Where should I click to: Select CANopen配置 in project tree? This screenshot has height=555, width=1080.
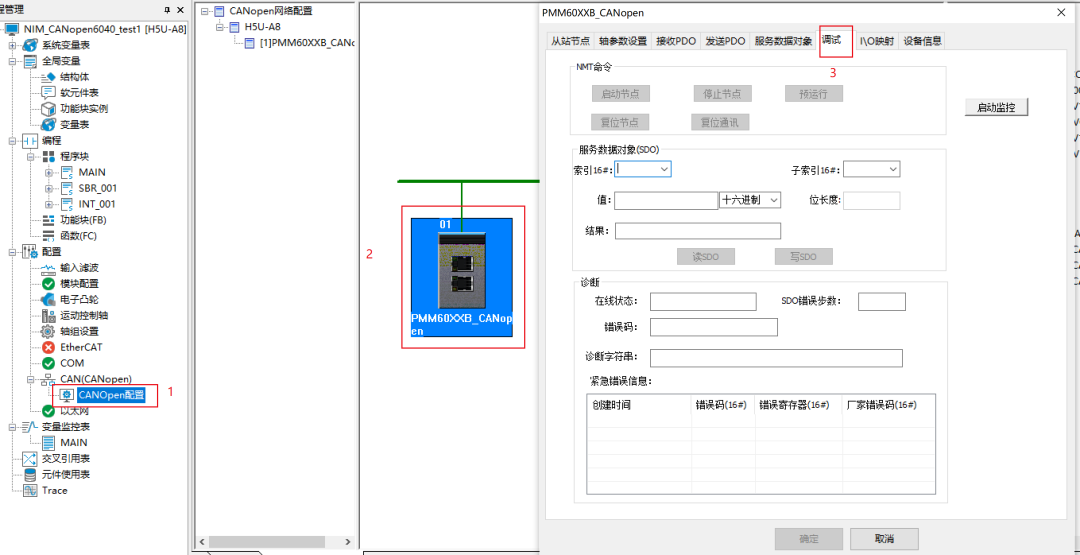pyautogui.click(x=111, y=395)
